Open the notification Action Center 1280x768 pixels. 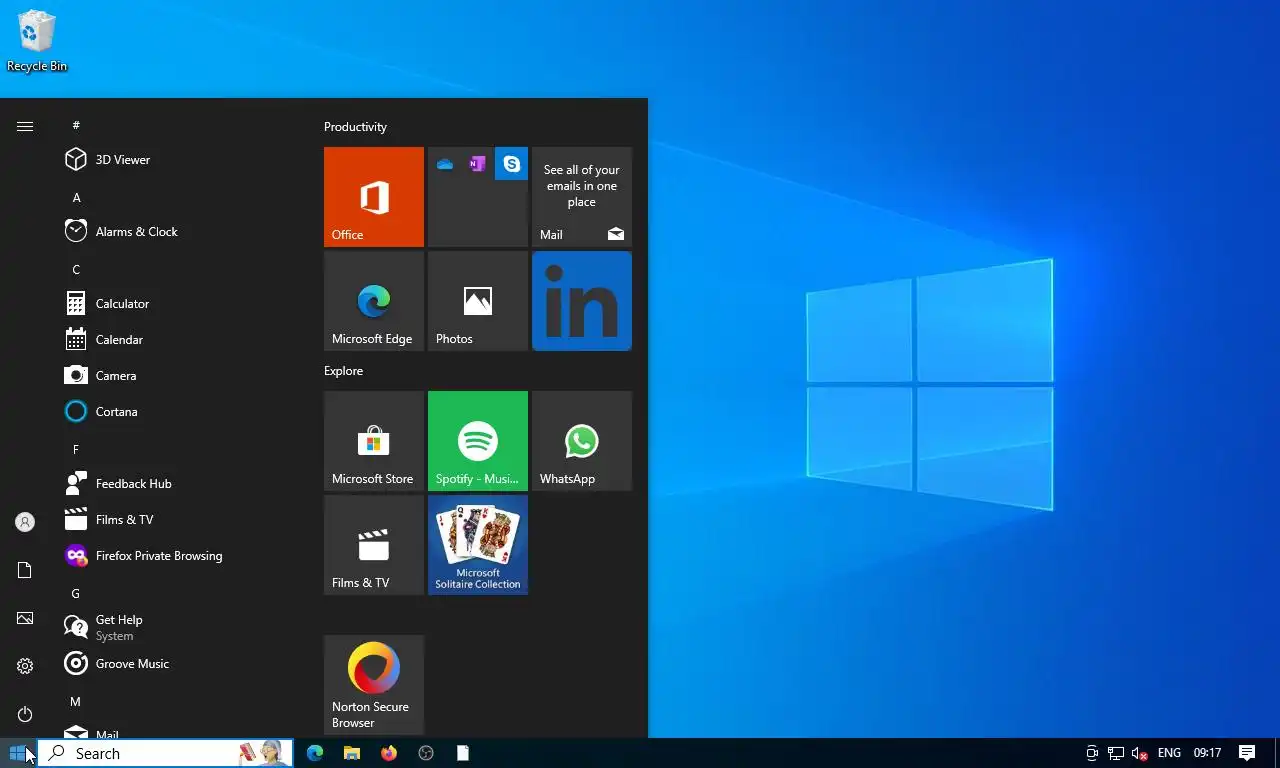pos(1247,753)
